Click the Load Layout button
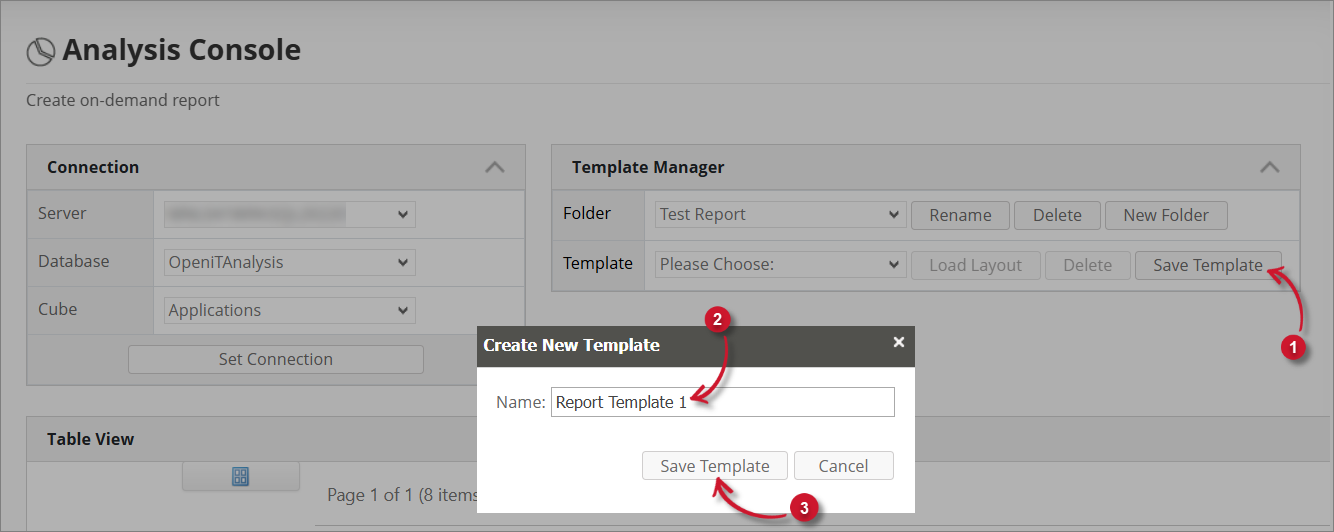This screenshot has width=1334, height=532. coord(975,265)
